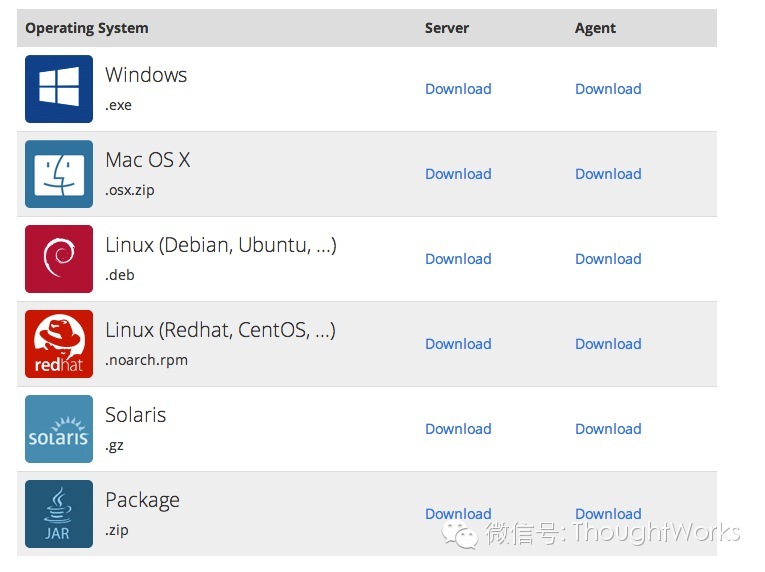Download the Package zip server
The image size is (765, 572).
coord(458,513)
